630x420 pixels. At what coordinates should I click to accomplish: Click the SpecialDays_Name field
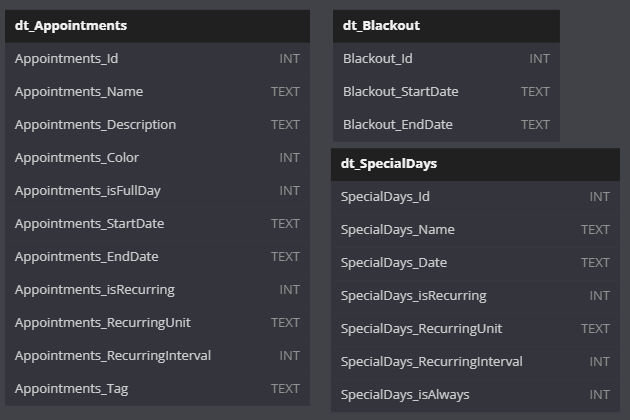point(475,230)
